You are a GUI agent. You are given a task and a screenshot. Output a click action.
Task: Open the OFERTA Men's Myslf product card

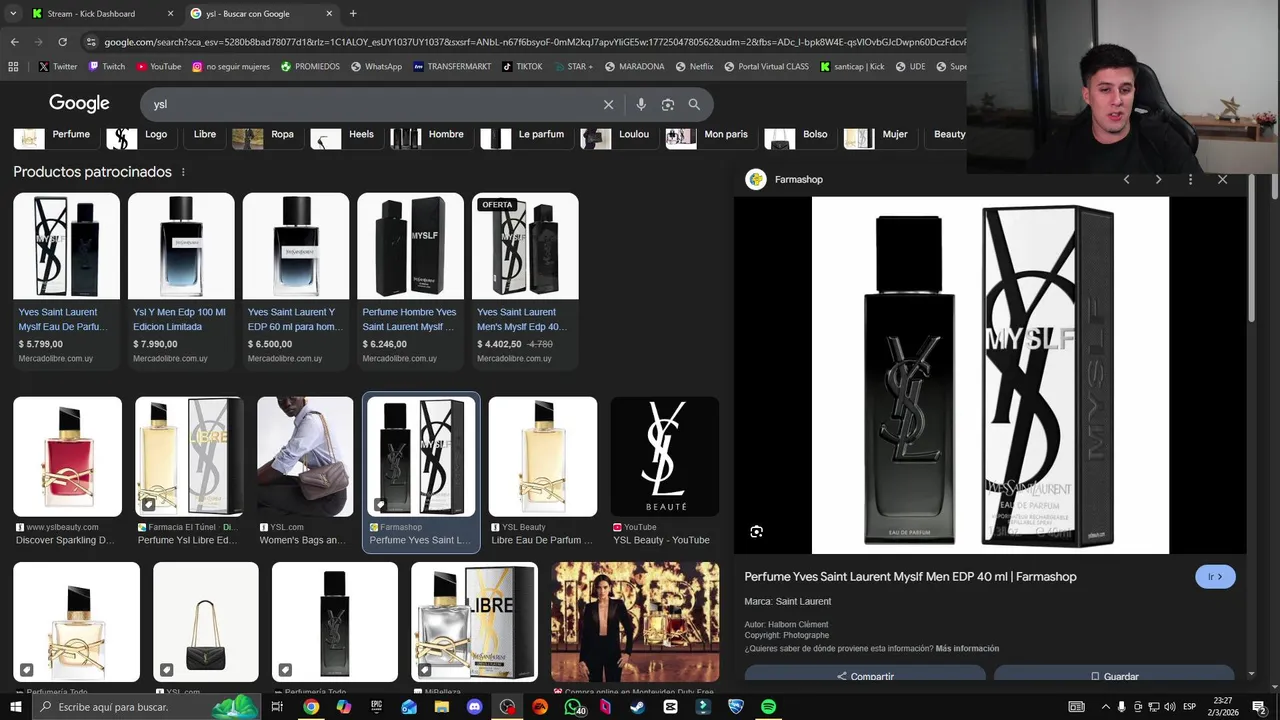pos(525,281)
